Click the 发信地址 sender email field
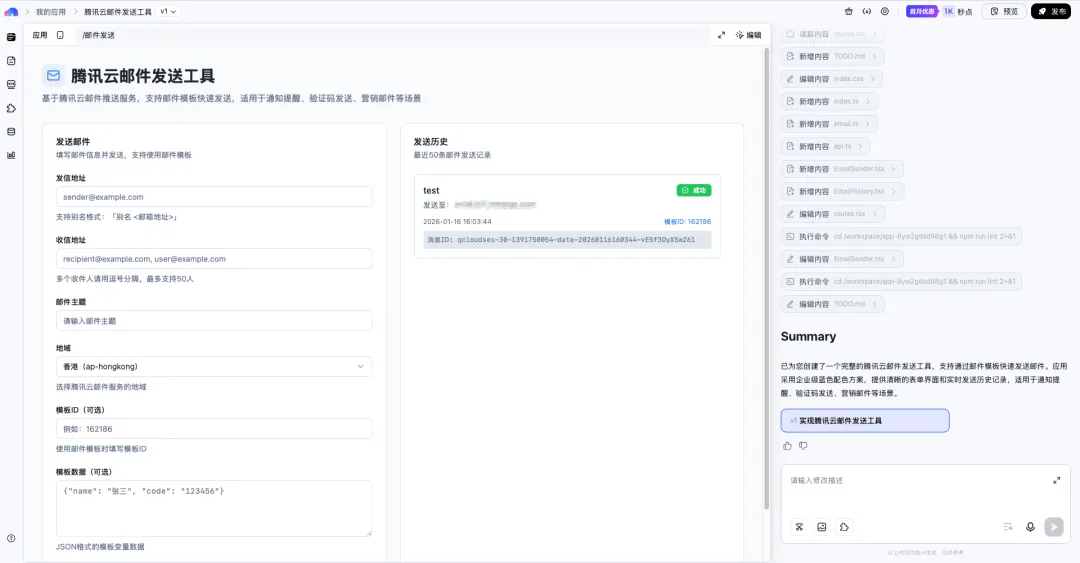 pos(214,197)
